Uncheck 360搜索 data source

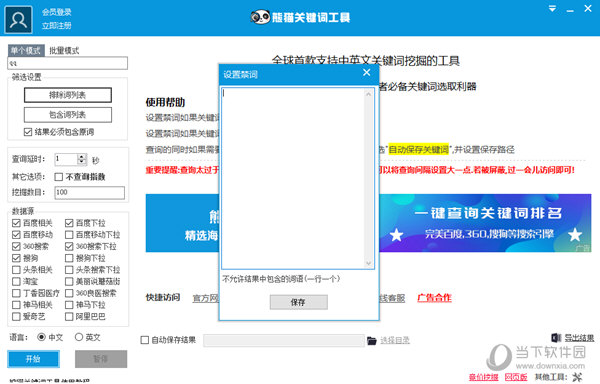click(x=16, y=246)
